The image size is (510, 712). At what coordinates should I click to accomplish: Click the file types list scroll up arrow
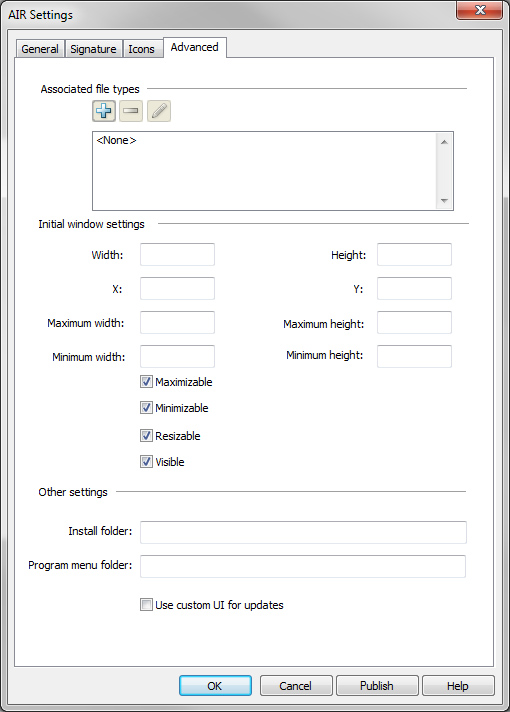(x=444, y=142)
